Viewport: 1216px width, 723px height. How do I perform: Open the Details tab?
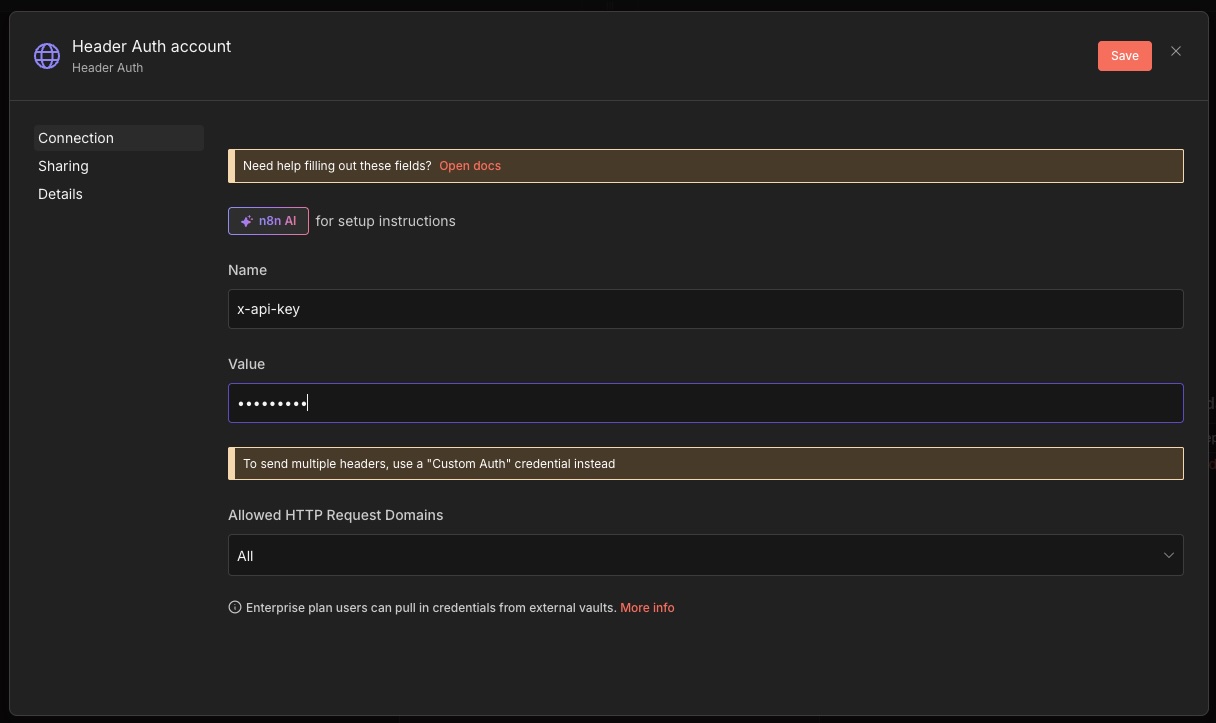(x=60, y=194)
